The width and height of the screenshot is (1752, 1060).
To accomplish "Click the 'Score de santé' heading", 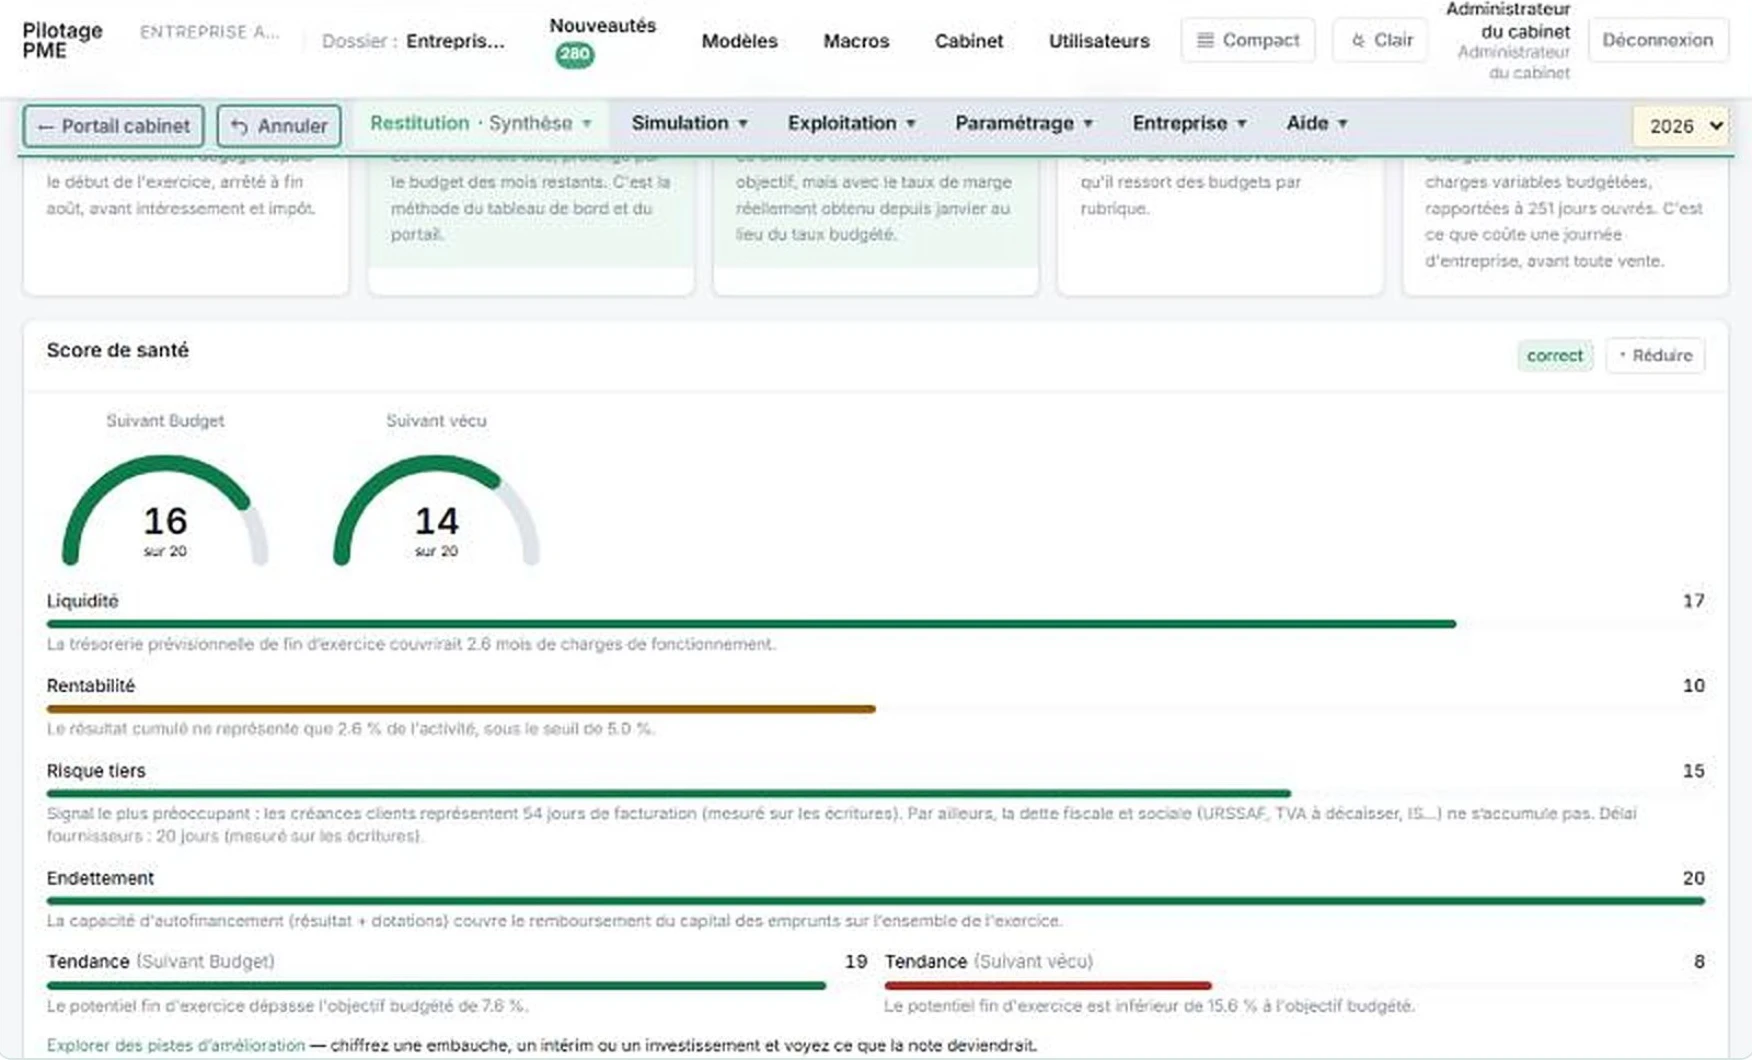I will click(117, 350).
